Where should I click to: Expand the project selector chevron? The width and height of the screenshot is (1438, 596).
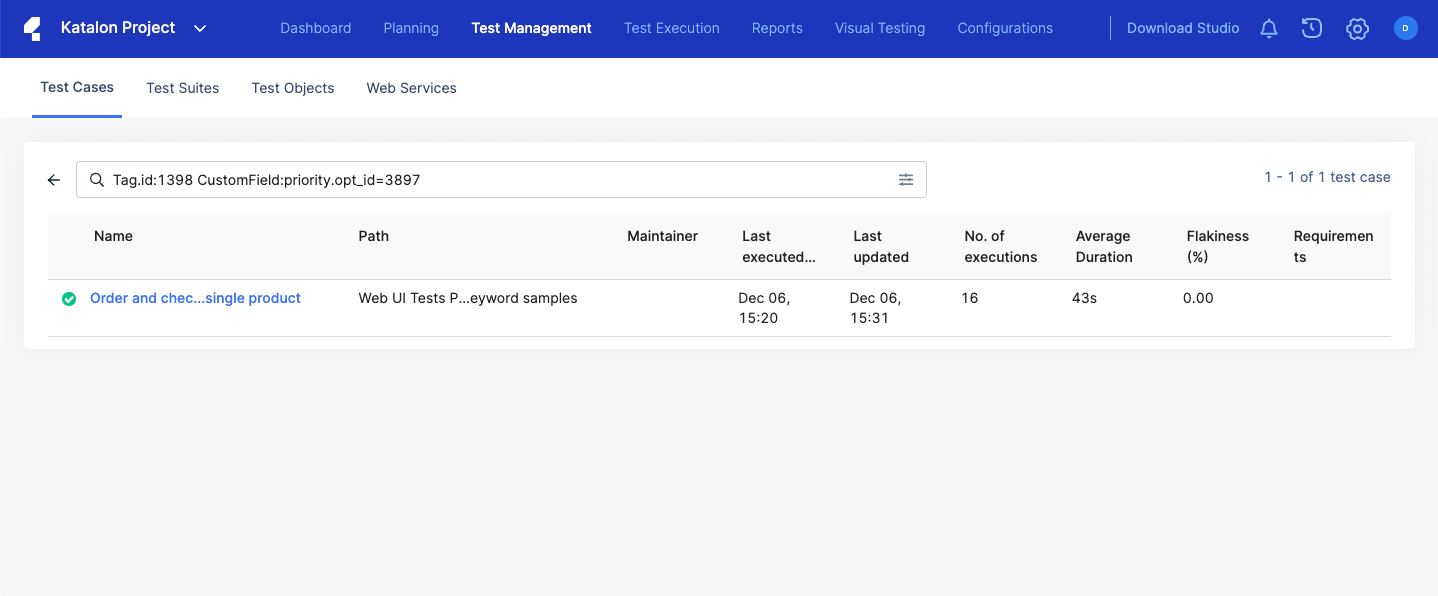point(199,29)
